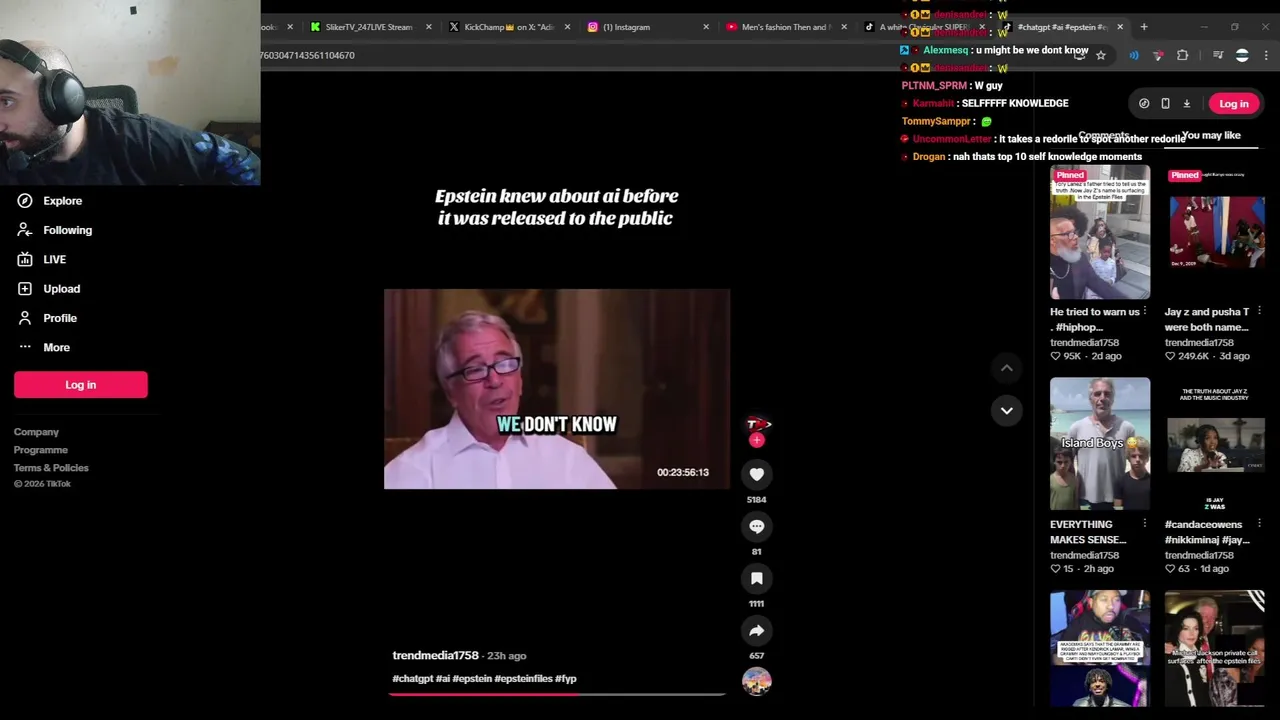Close the Instagram browser tab
Screen dimensions: 1280x720
click(705, 27)
